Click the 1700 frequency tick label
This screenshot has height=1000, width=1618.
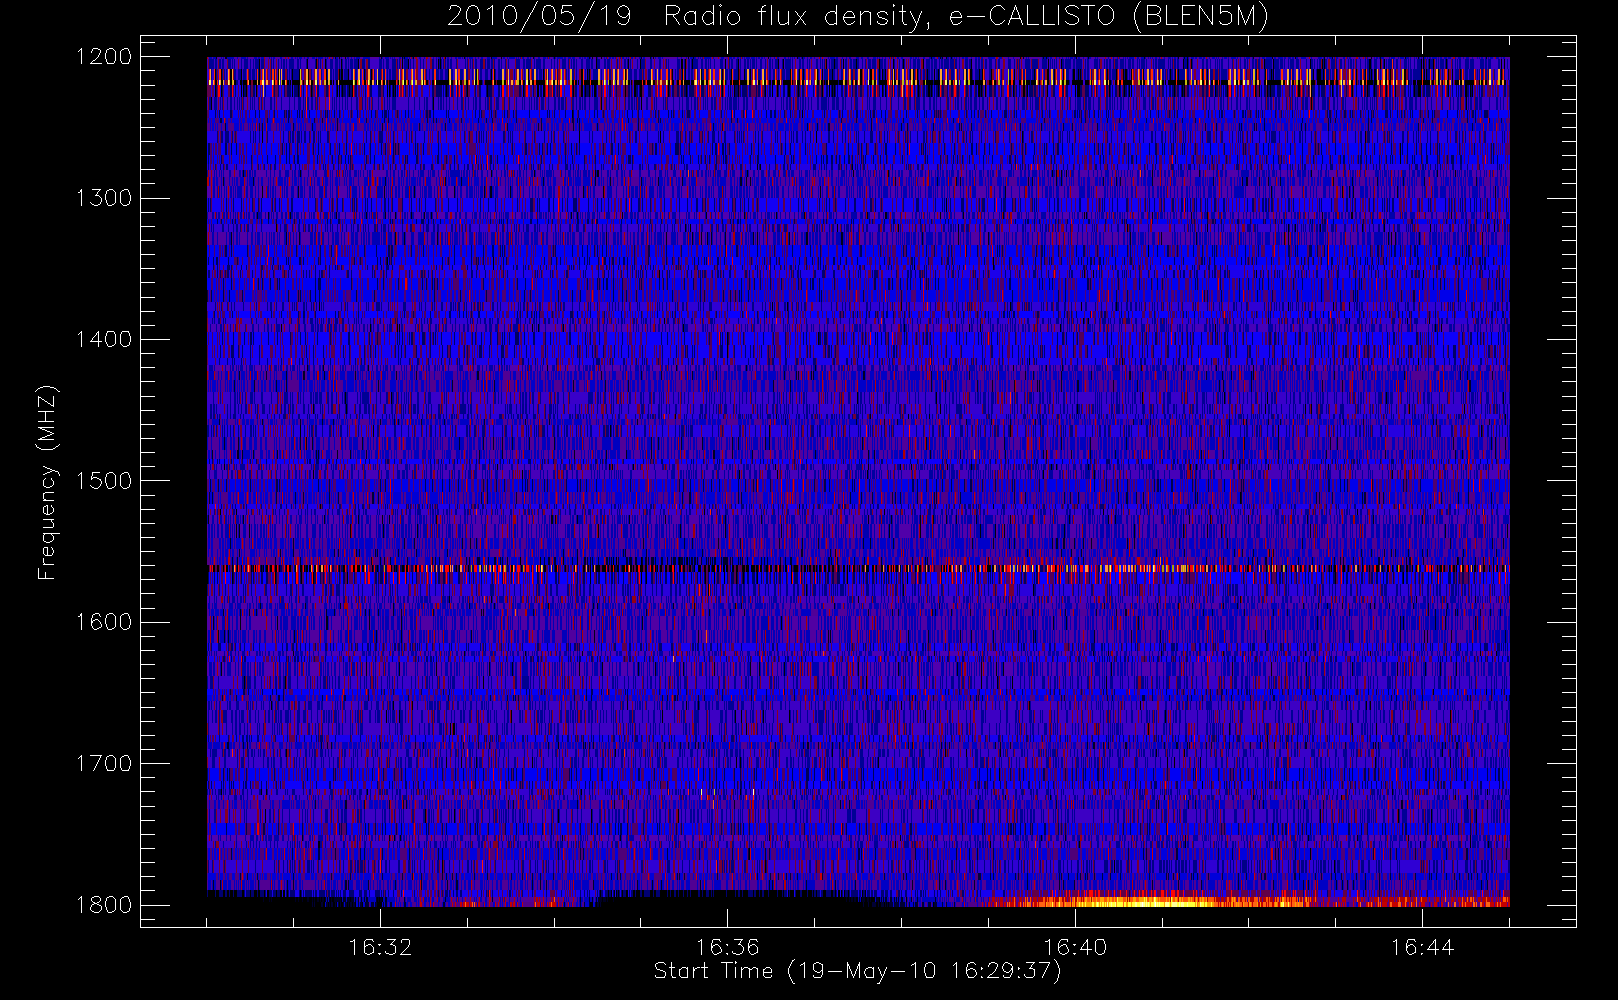click(x=104, y=764)
